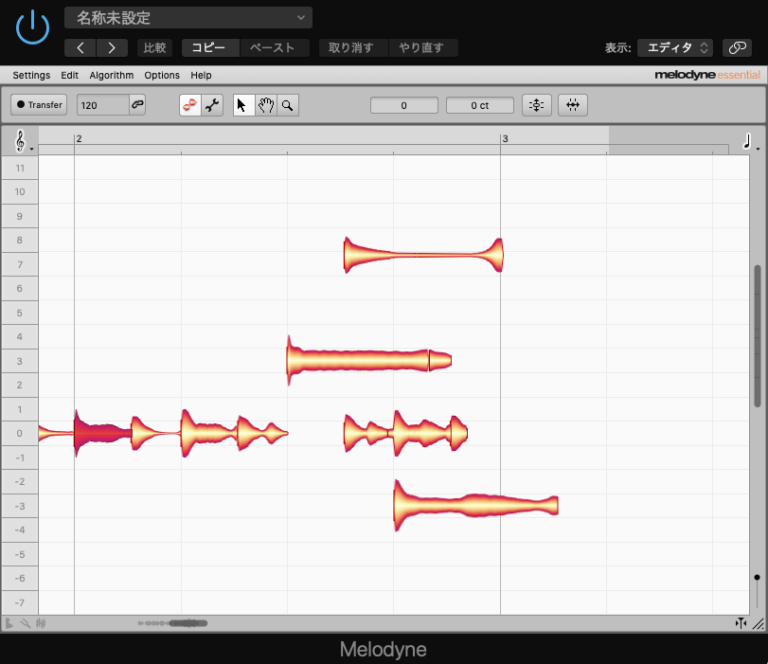Click the pitch correction macro icon
The width and height of the screenshot is (768, 664).
pyautogui.click(x=536, y=105)
